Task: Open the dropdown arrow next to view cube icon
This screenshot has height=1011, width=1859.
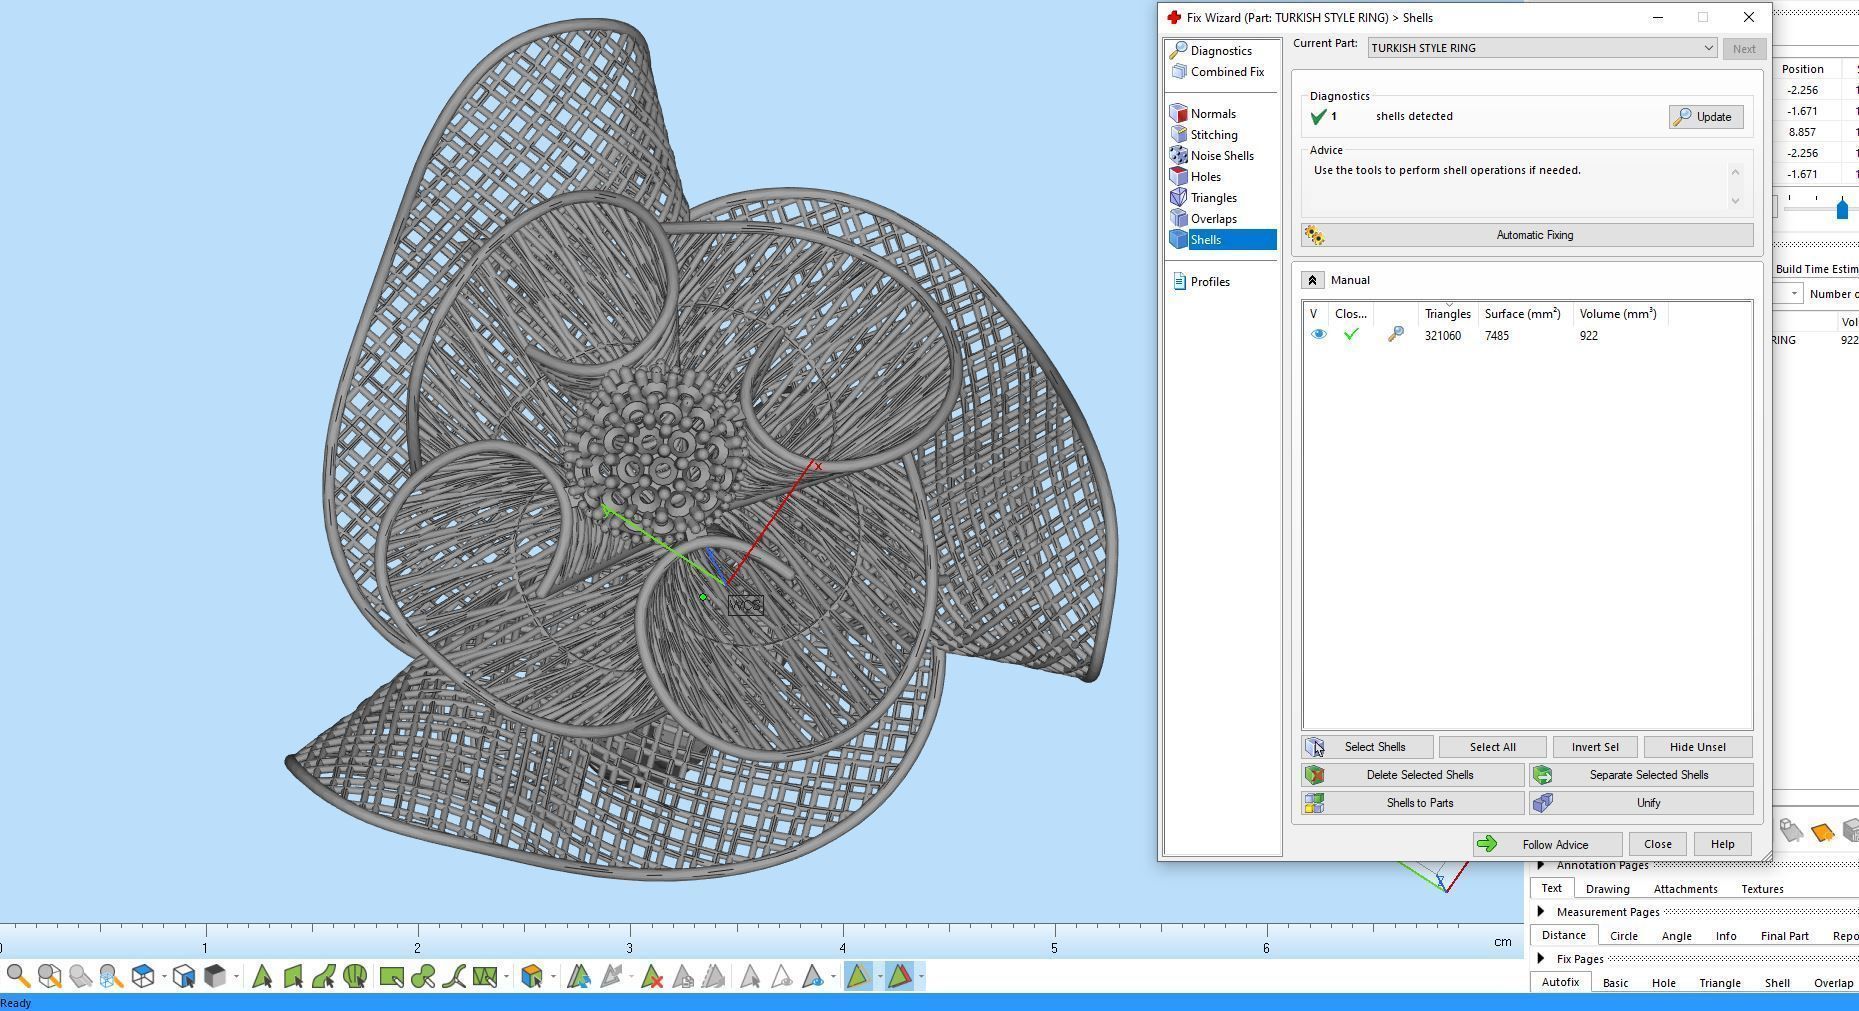Action: tap(164, 976)
